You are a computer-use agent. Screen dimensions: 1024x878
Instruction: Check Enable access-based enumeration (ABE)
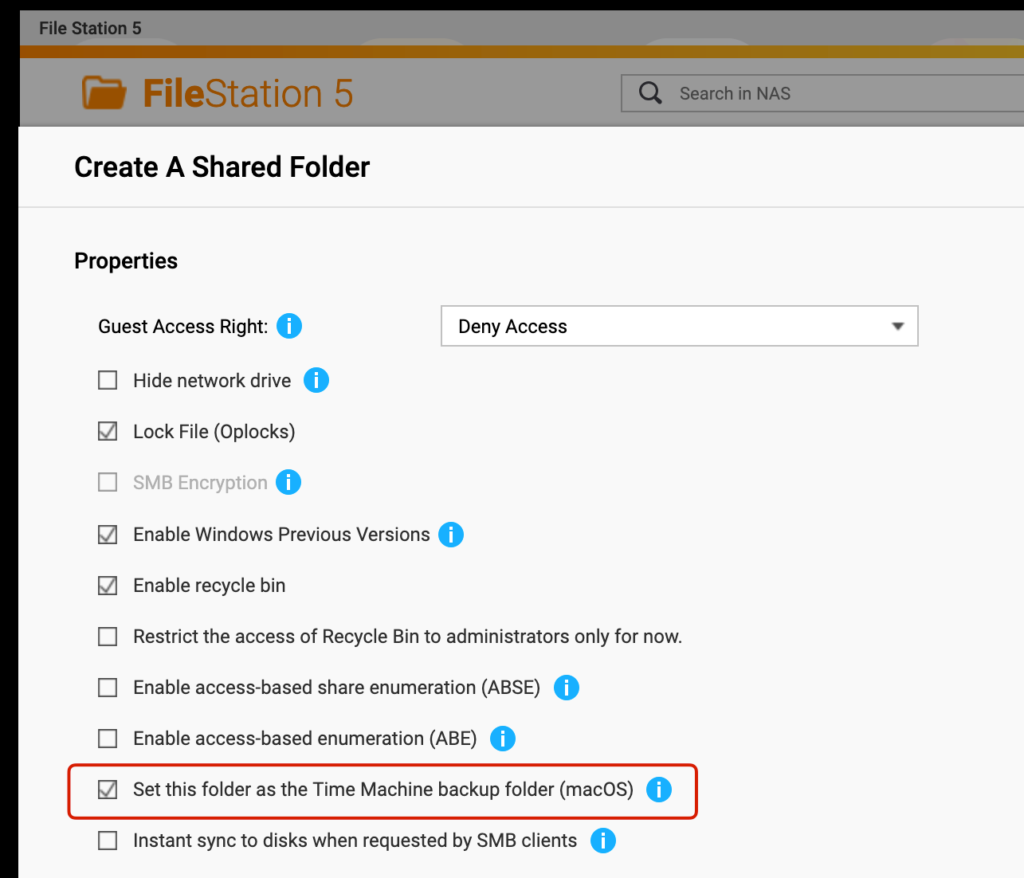(107, 738)
